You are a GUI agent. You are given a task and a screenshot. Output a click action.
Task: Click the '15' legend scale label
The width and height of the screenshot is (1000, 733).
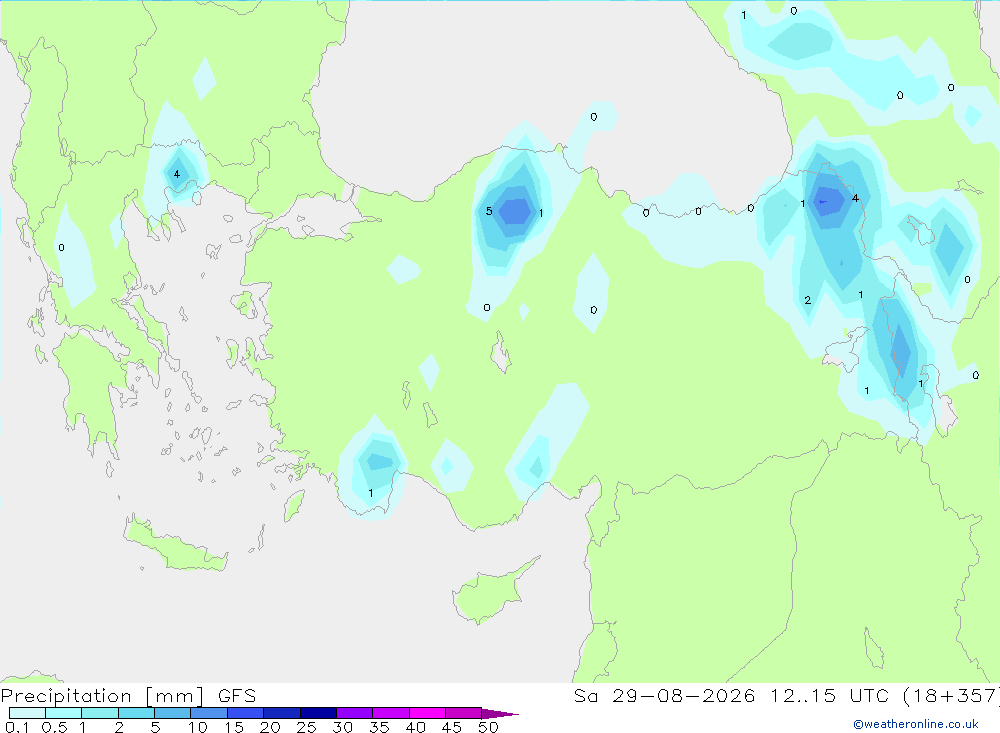click(x=234, y=727)
